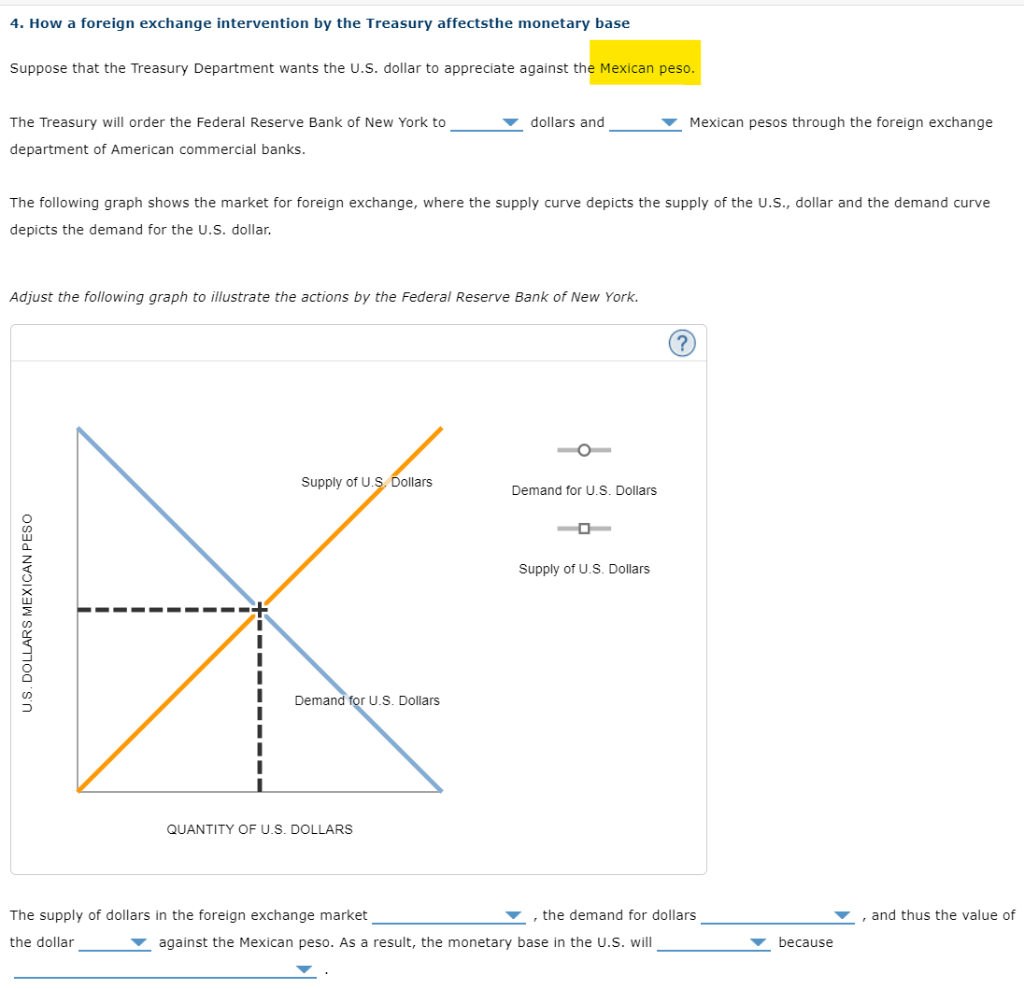Click the "Demand for U.S. Dollars" graph label
Image resolution: width=1024 pixels, height=989 pixels.
point(366,701)
